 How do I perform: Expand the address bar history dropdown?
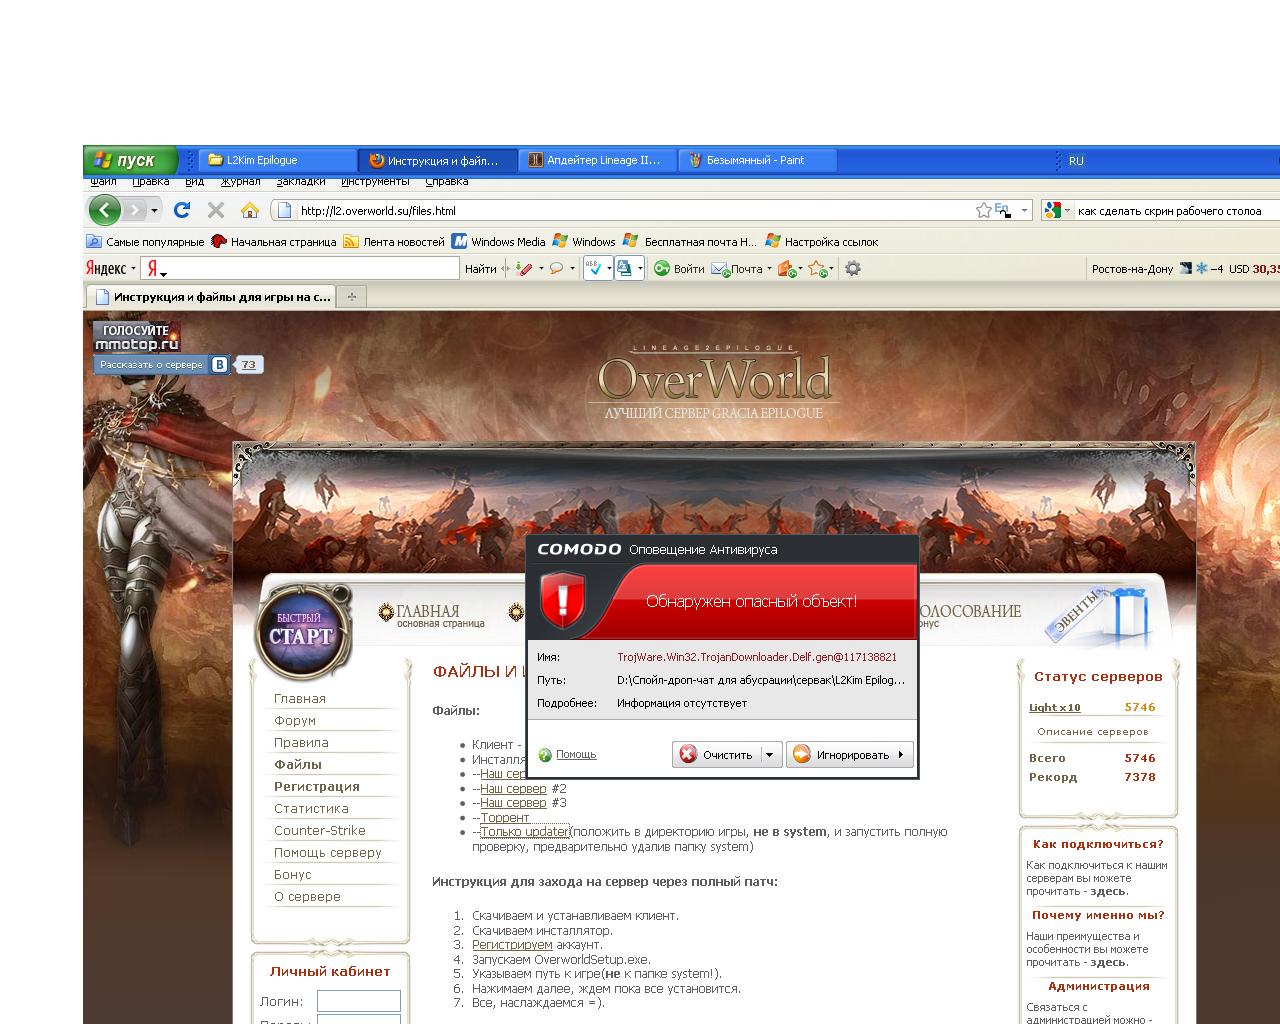1024,210
